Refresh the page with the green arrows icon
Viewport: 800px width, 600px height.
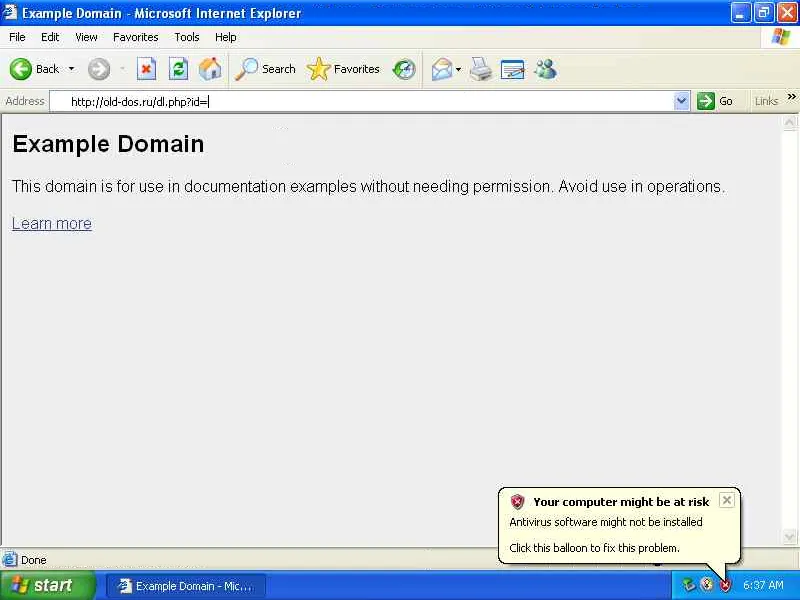178,69
